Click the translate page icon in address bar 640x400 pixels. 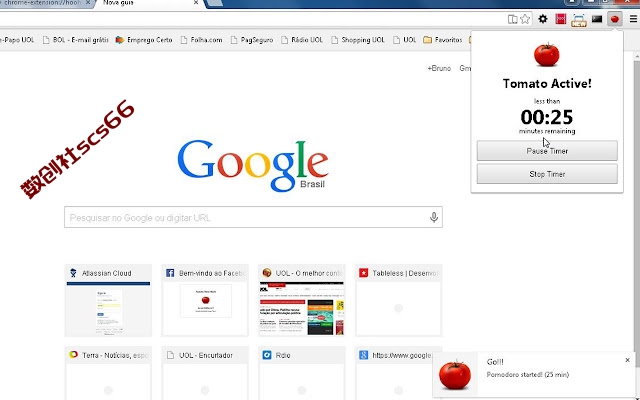[512, 19]
